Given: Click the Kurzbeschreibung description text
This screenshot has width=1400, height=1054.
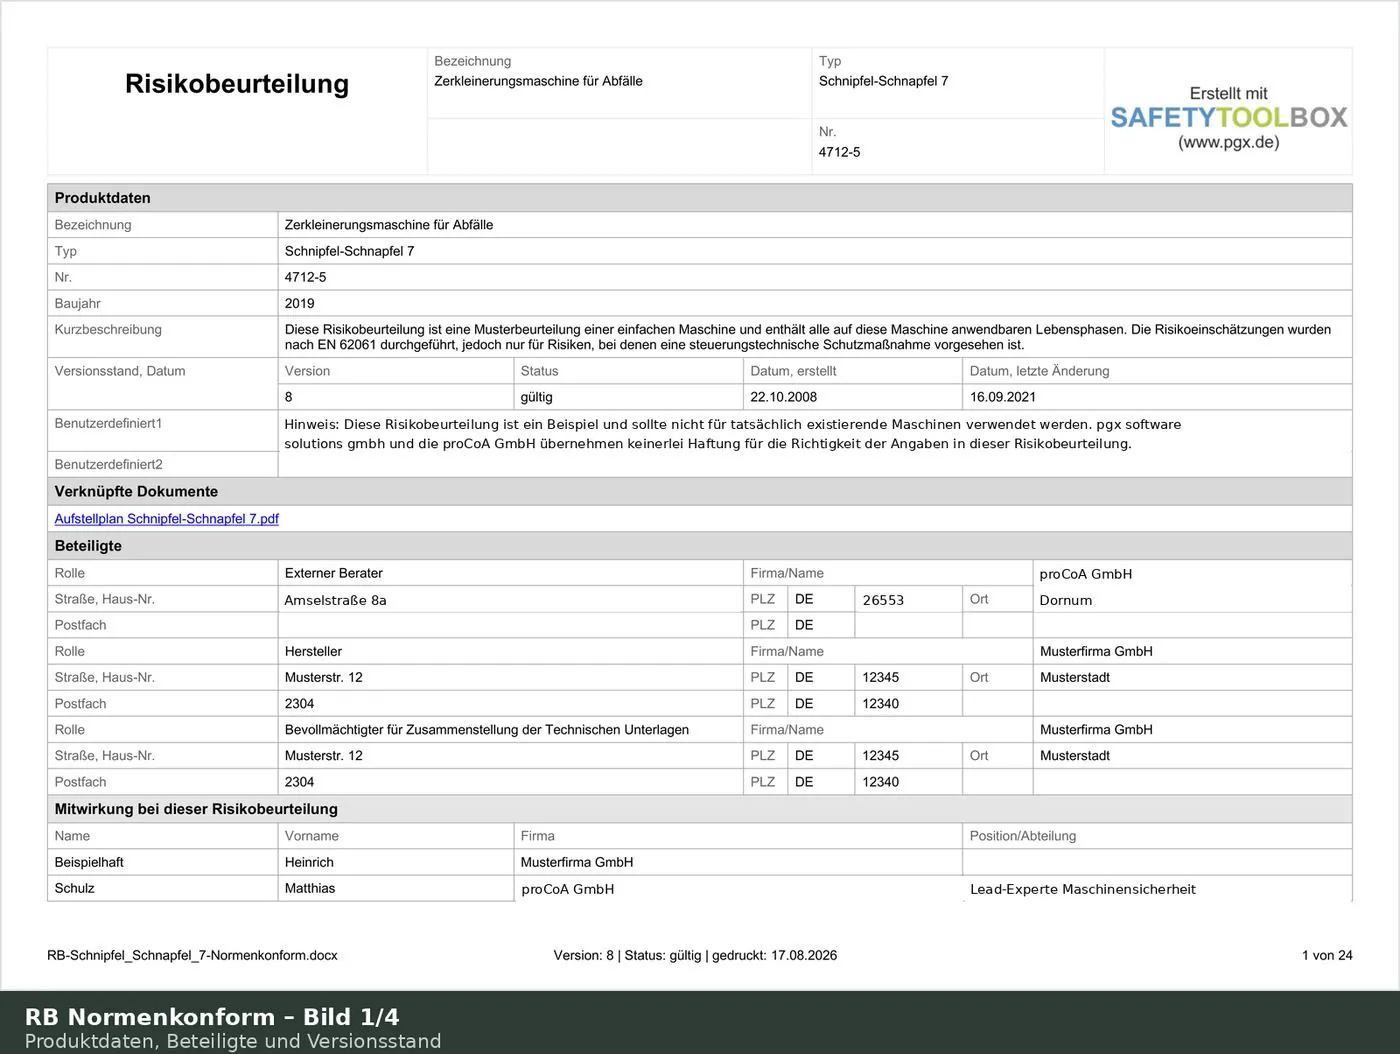Looking at the screenshot, I should [x=808, y=337].
